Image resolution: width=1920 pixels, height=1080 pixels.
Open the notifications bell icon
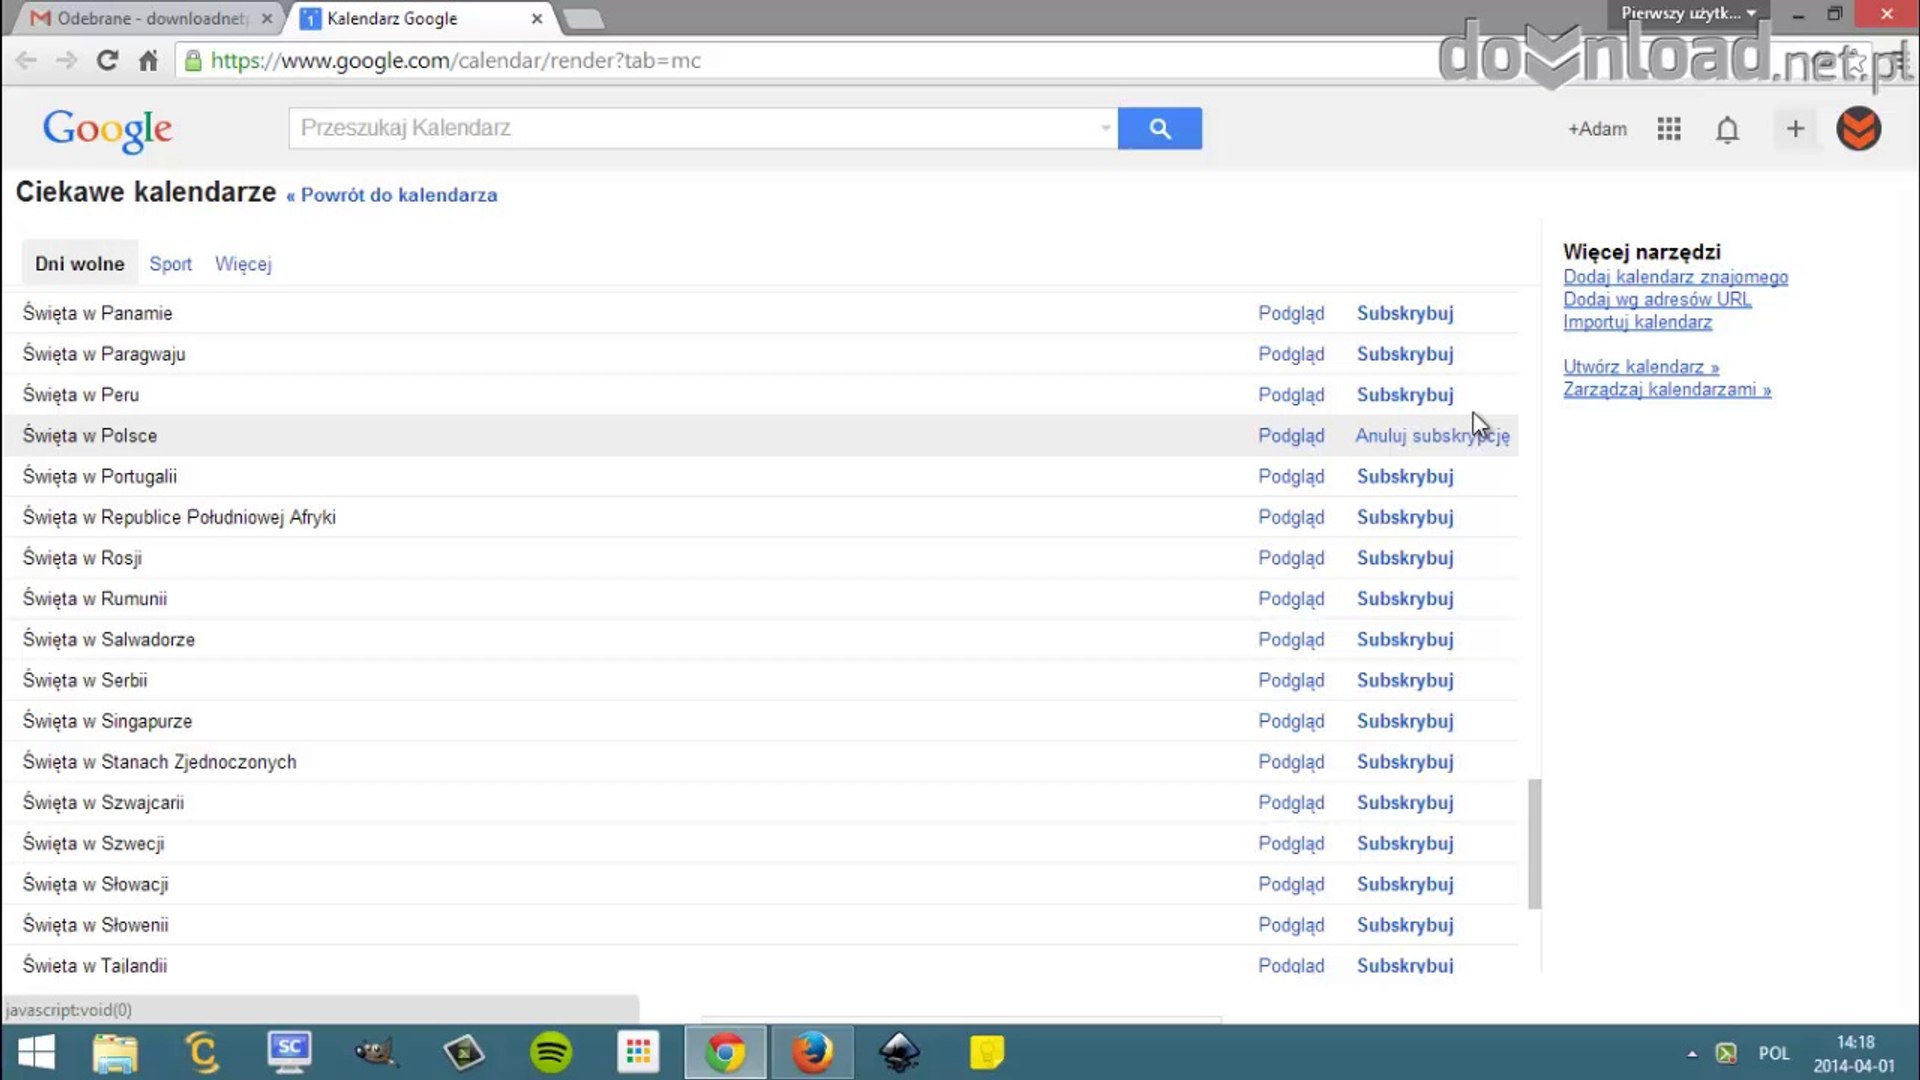coord(1727,129)
